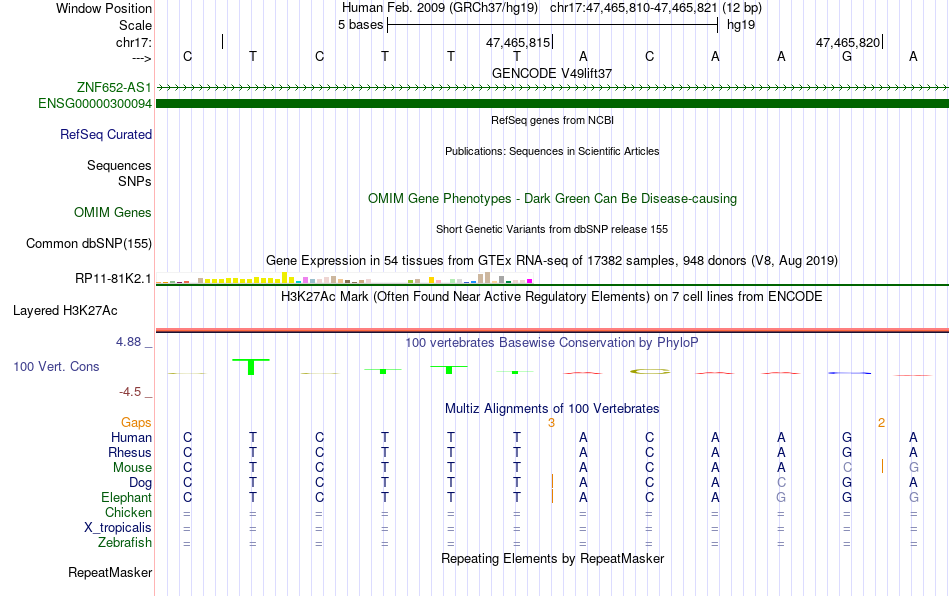The width and height of the screenshot is (950, 596).
Task: Click the 47,465,815 position marker
Action: tap(519, 42)
